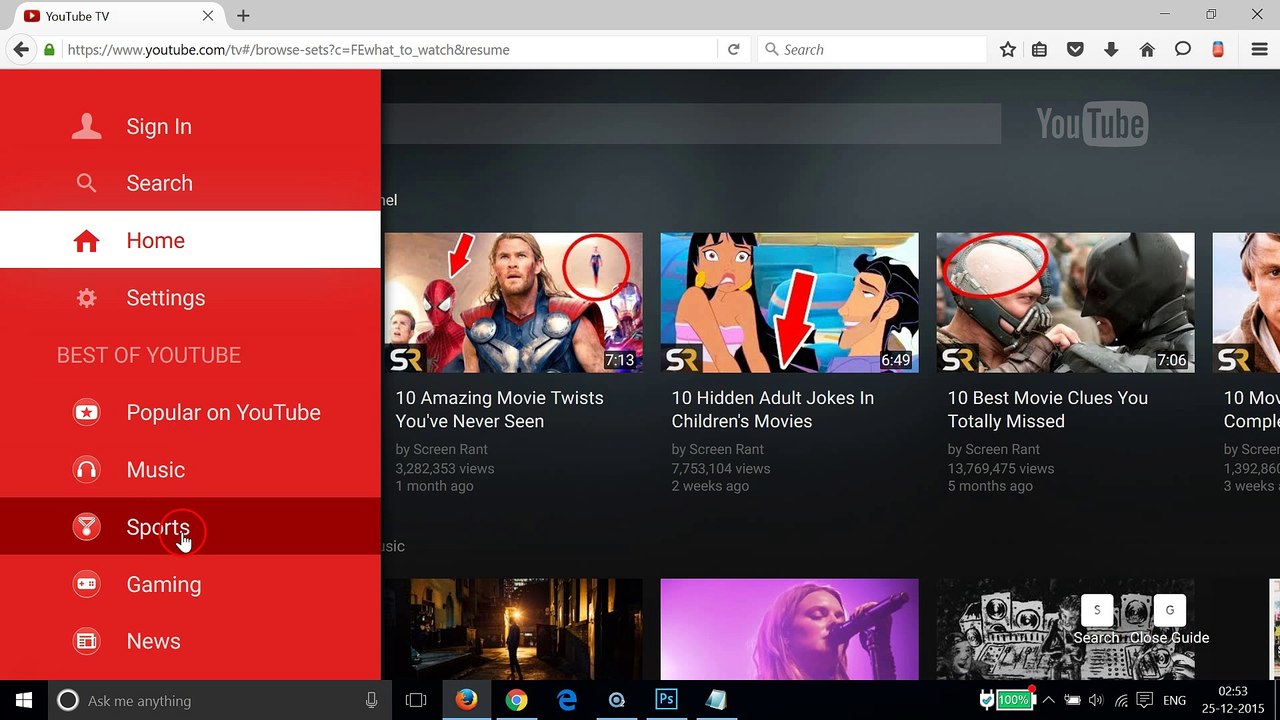Screen dimensions: 1280x720
Task: Select Search in the red sidebar
Action: 190,183
